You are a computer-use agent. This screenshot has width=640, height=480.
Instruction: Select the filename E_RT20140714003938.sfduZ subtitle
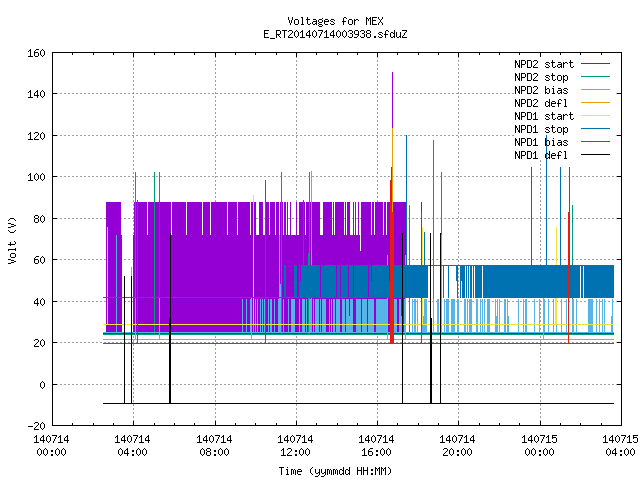coord(335,34)
